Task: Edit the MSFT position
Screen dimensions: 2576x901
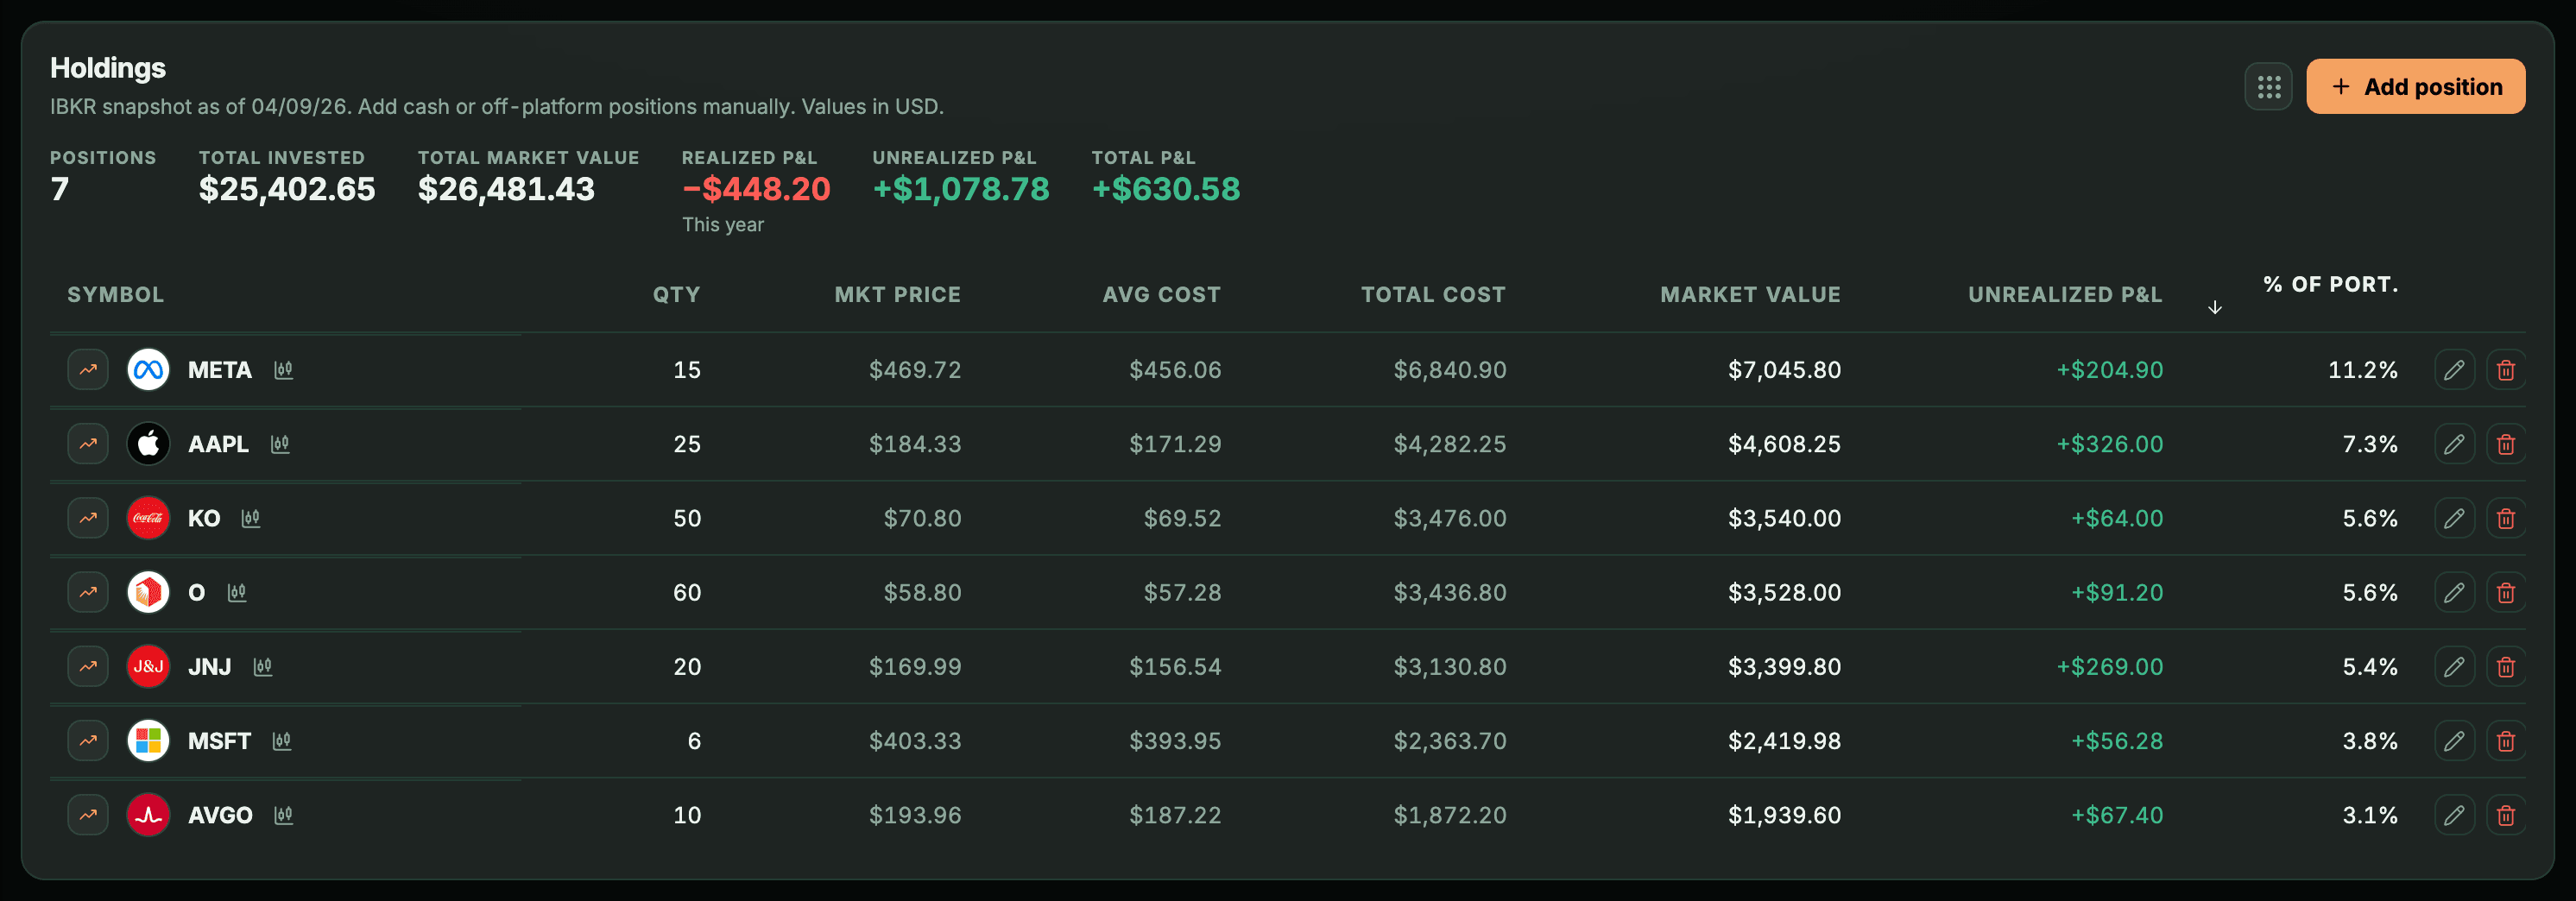Action: [2454, 741]
